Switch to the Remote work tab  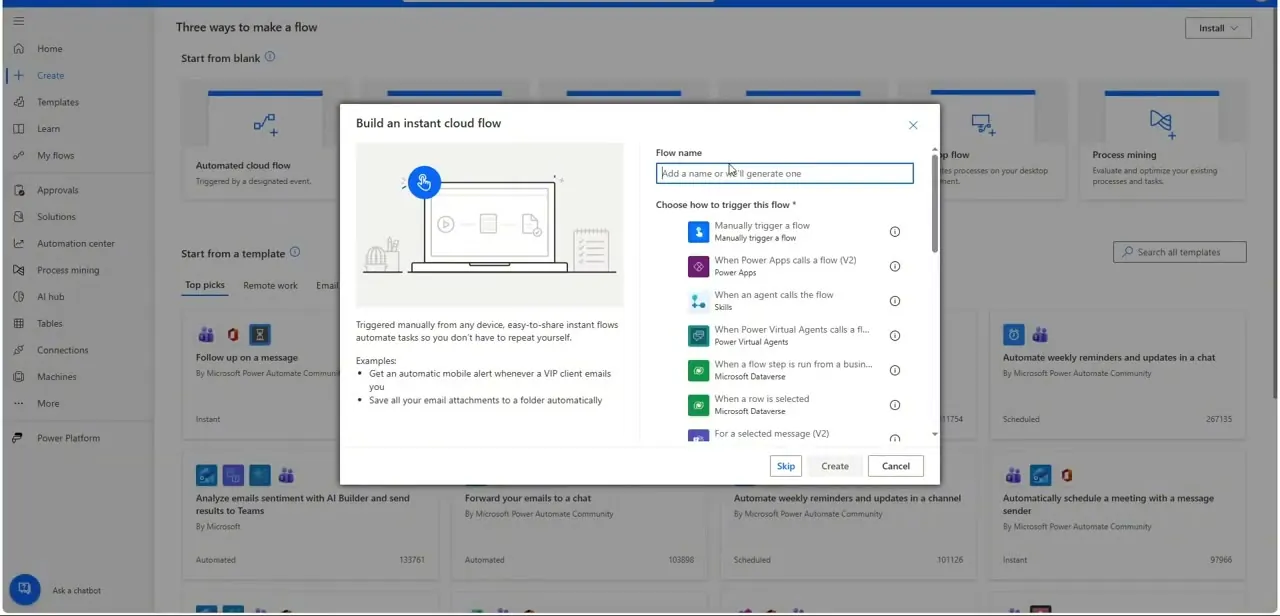270,285
